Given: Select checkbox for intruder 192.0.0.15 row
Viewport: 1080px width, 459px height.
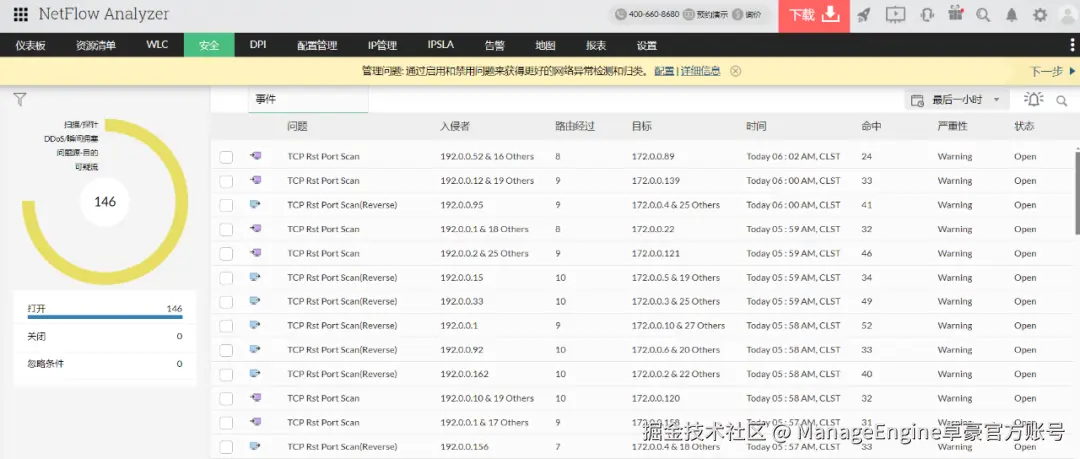Looking at the screenshot, I should point(226,278).
